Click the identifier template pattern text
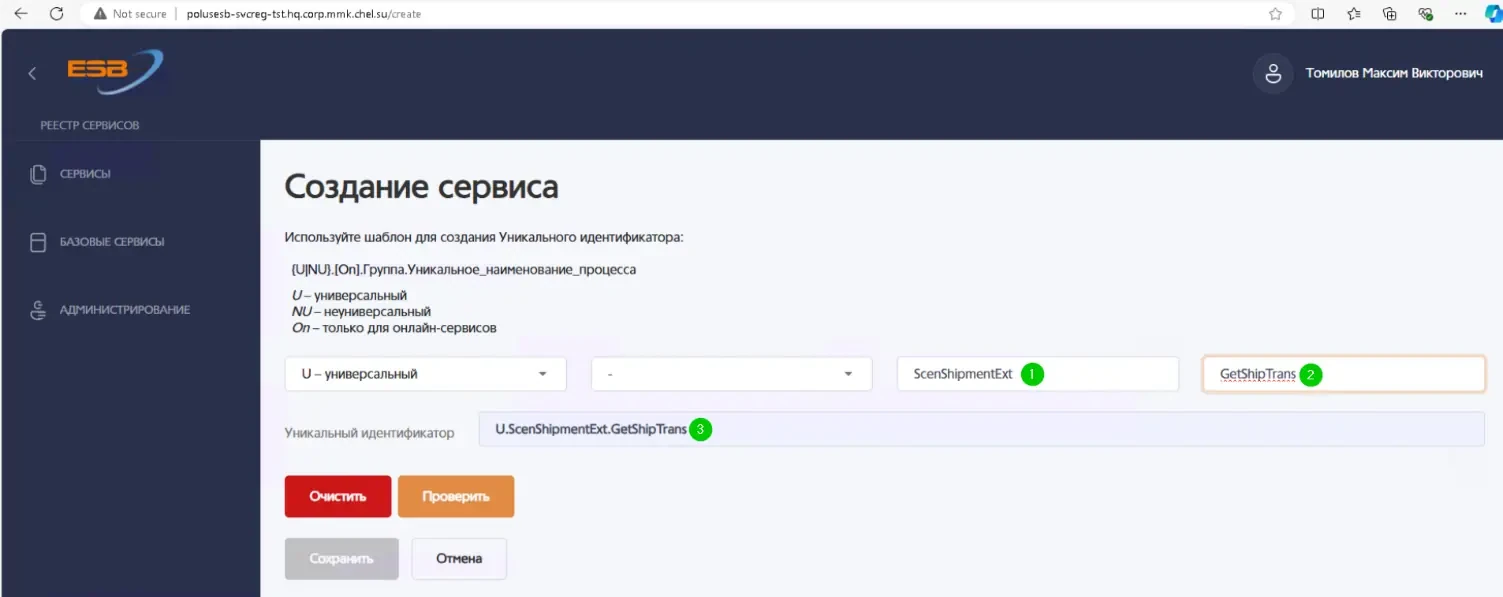The height and width of the screenshot is (597, 1503). [x=463, y=270]
